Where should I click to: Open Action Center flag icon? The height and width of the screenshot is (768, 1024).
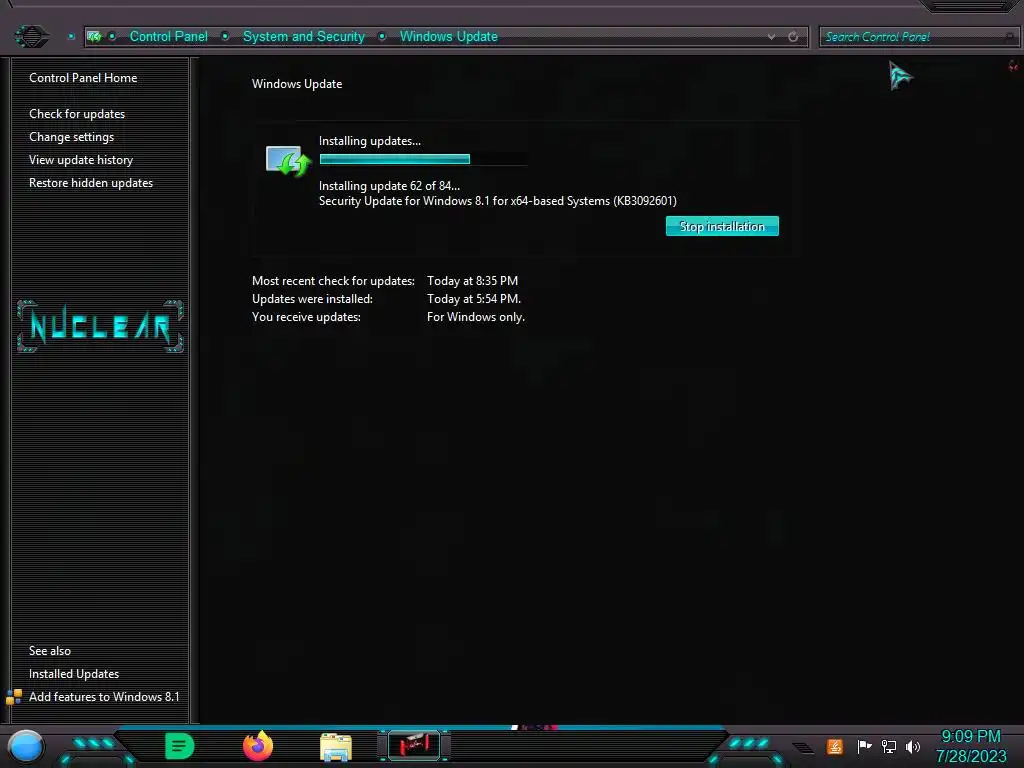864,746
